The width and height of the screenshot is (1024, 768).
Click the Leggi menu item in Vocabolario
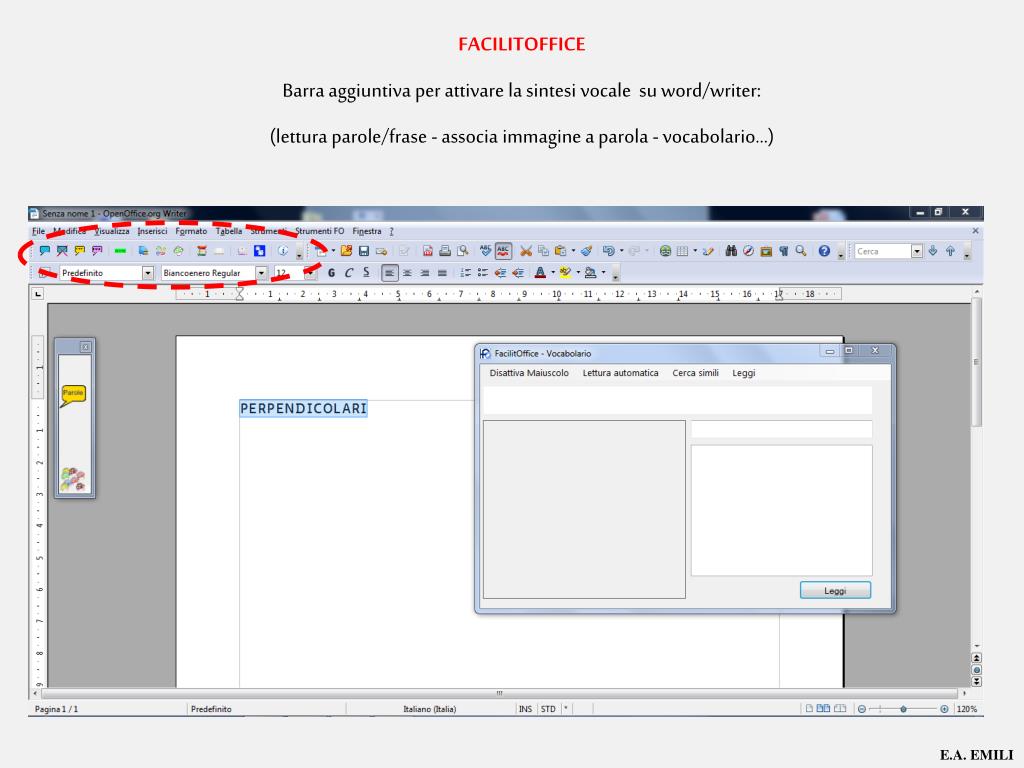coord(744,373)
